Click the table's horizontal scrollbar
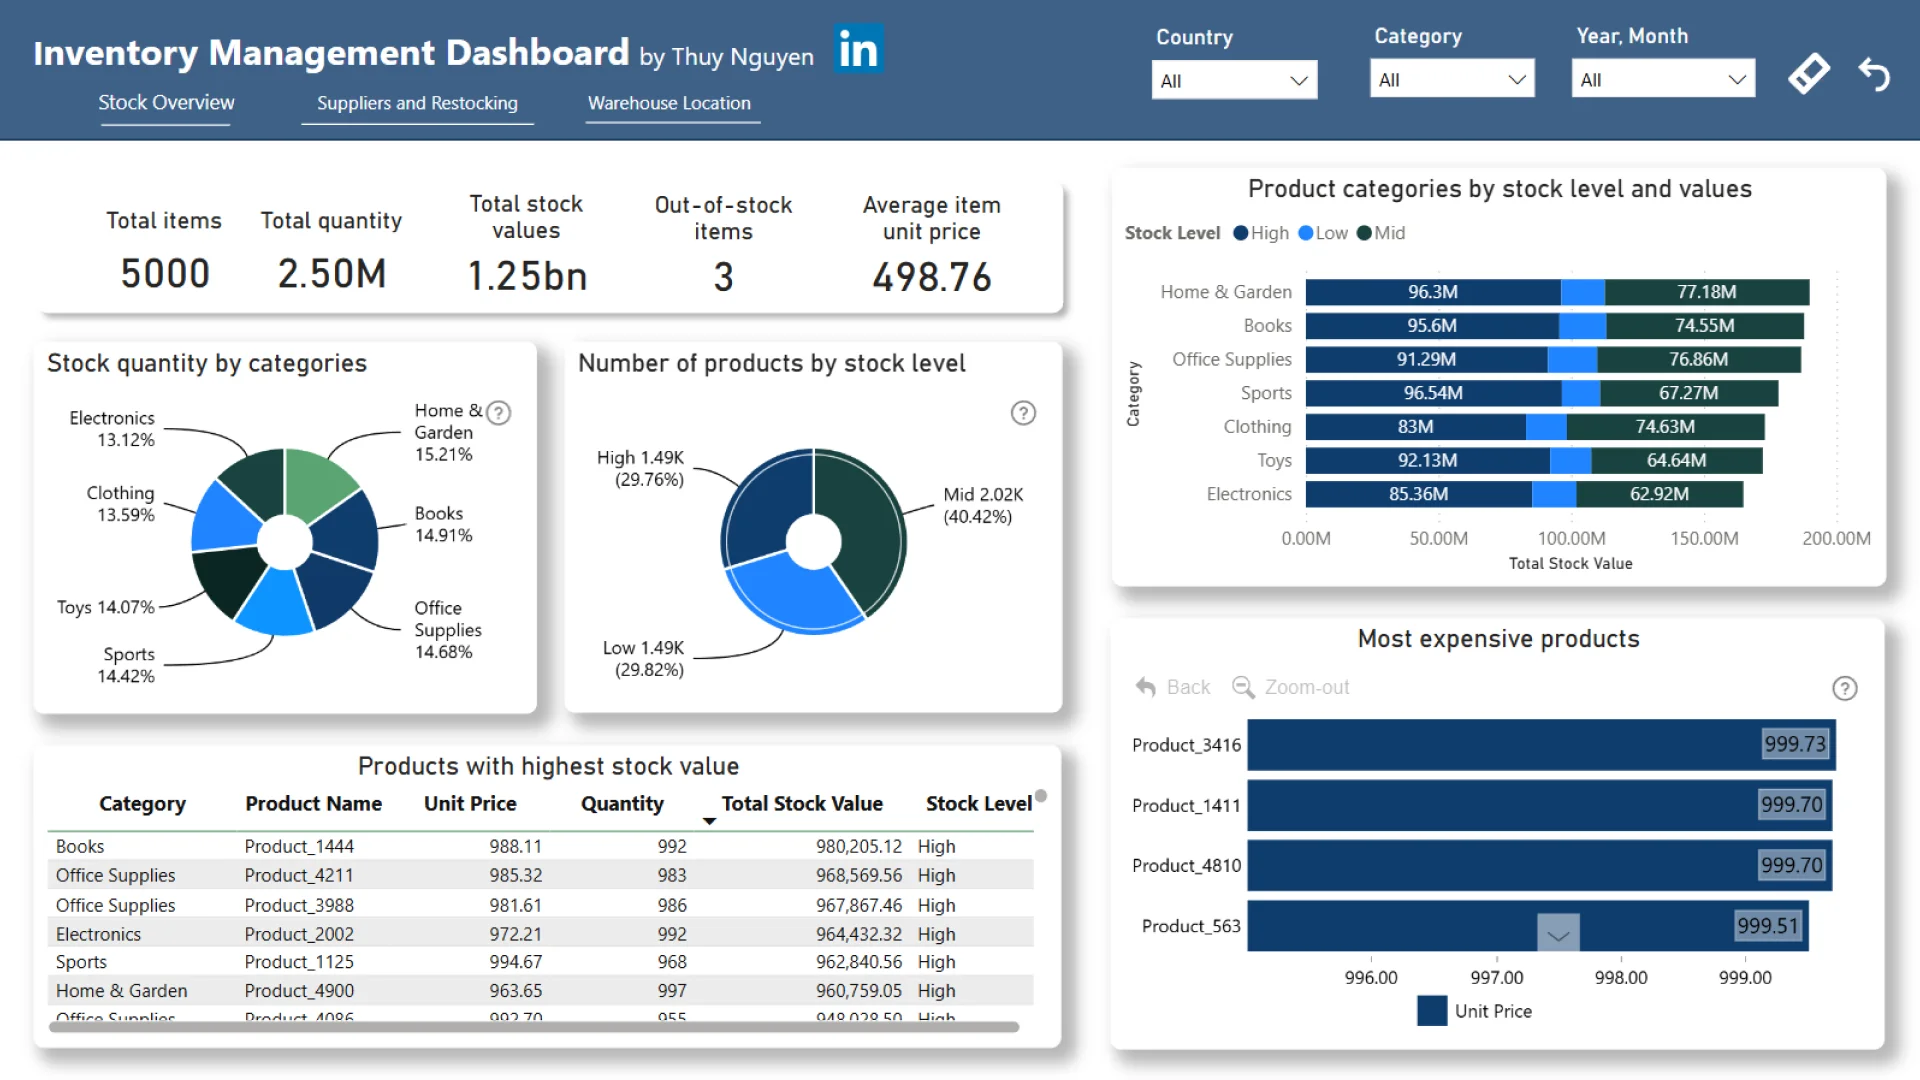 (533, 1027)
